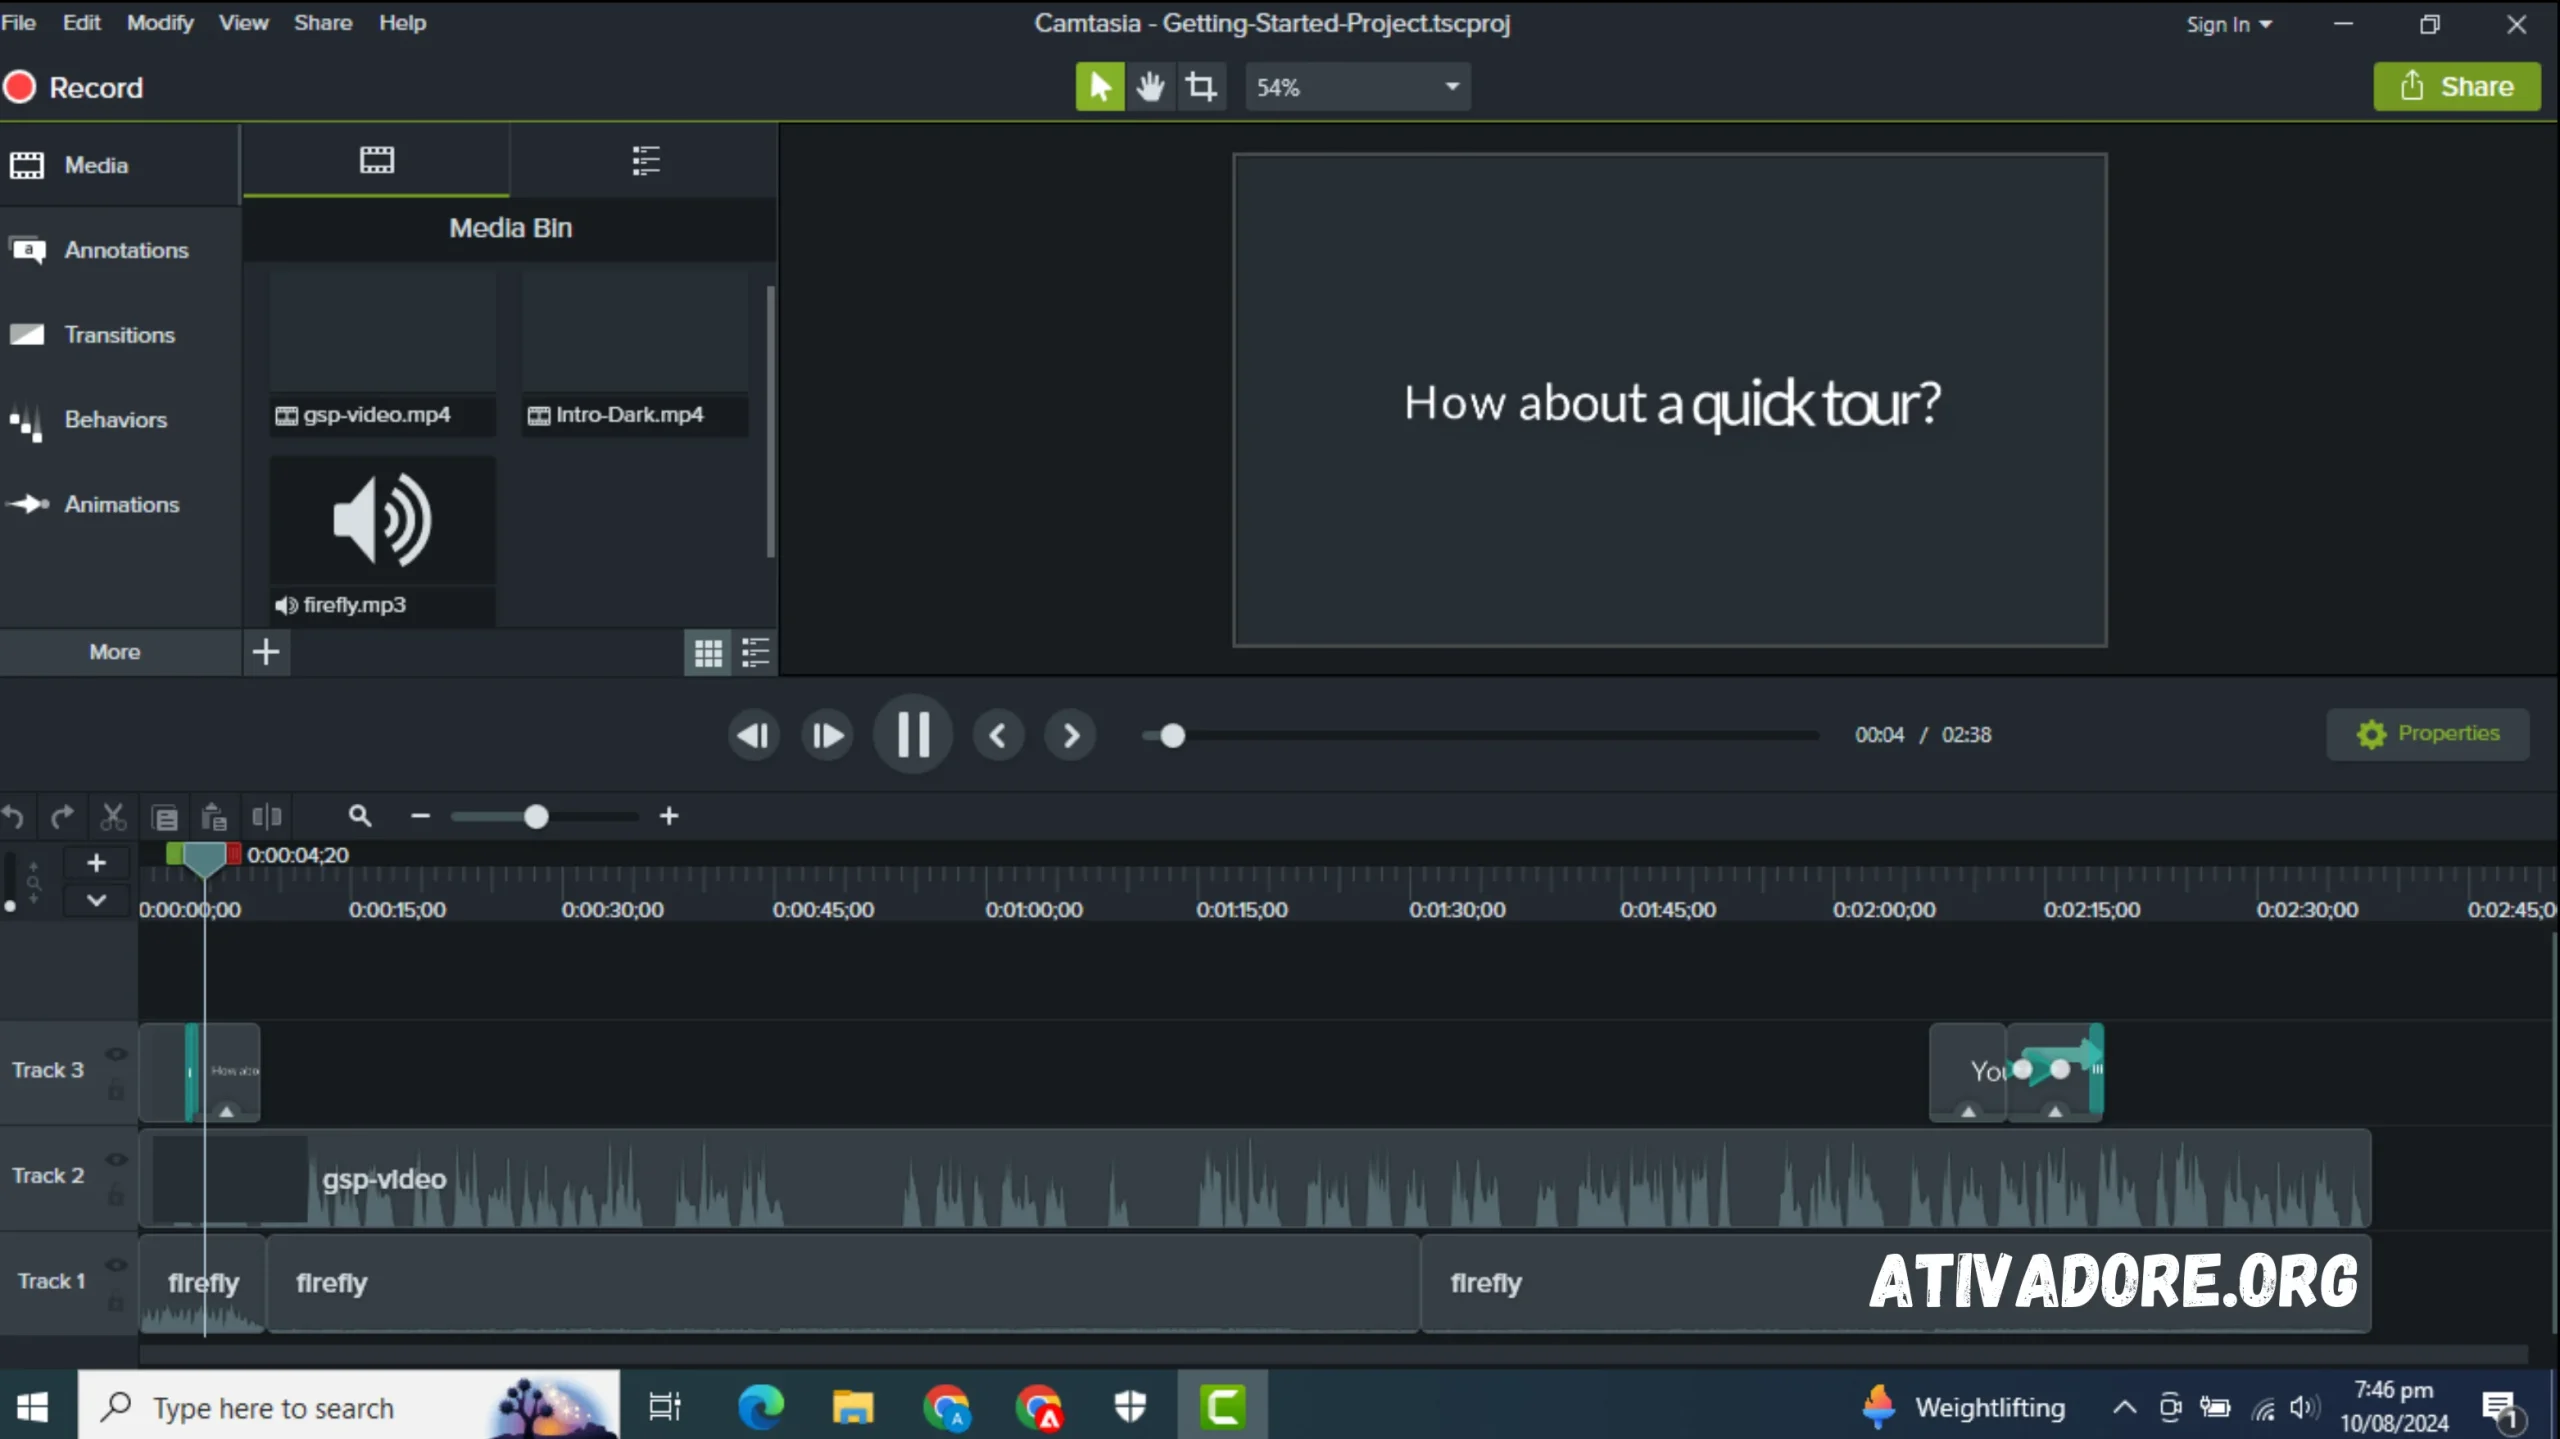The image size is (2560, 1439).
Task: Click the Cut scissors icon
Action: pyautogui.click(x=113, y=817)
